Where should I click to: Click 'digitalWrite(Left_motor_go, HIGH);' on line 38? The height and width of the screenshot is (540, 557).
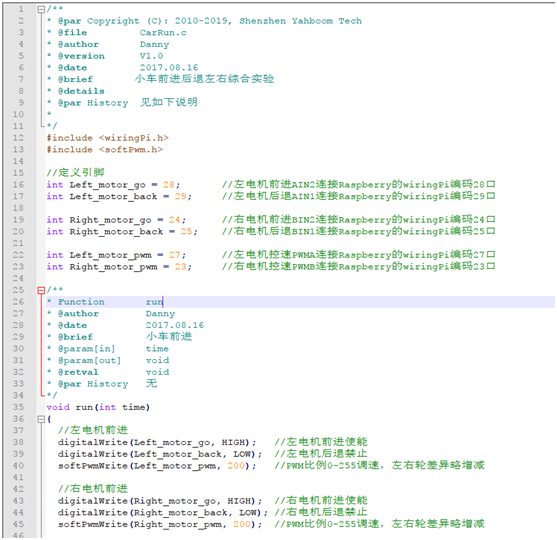(157, 443)
